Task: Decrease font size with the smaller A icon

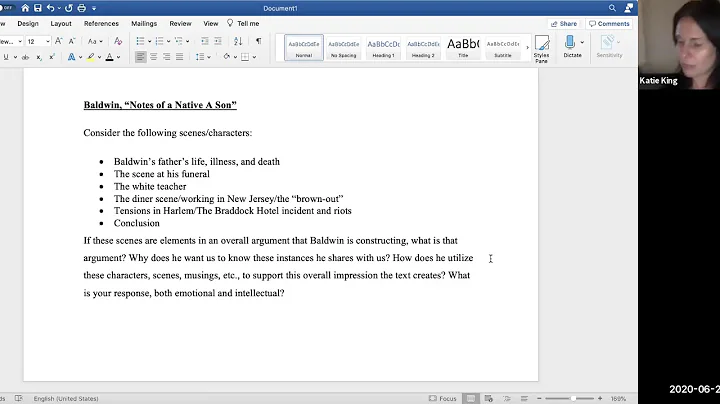Action: [72, 41]
